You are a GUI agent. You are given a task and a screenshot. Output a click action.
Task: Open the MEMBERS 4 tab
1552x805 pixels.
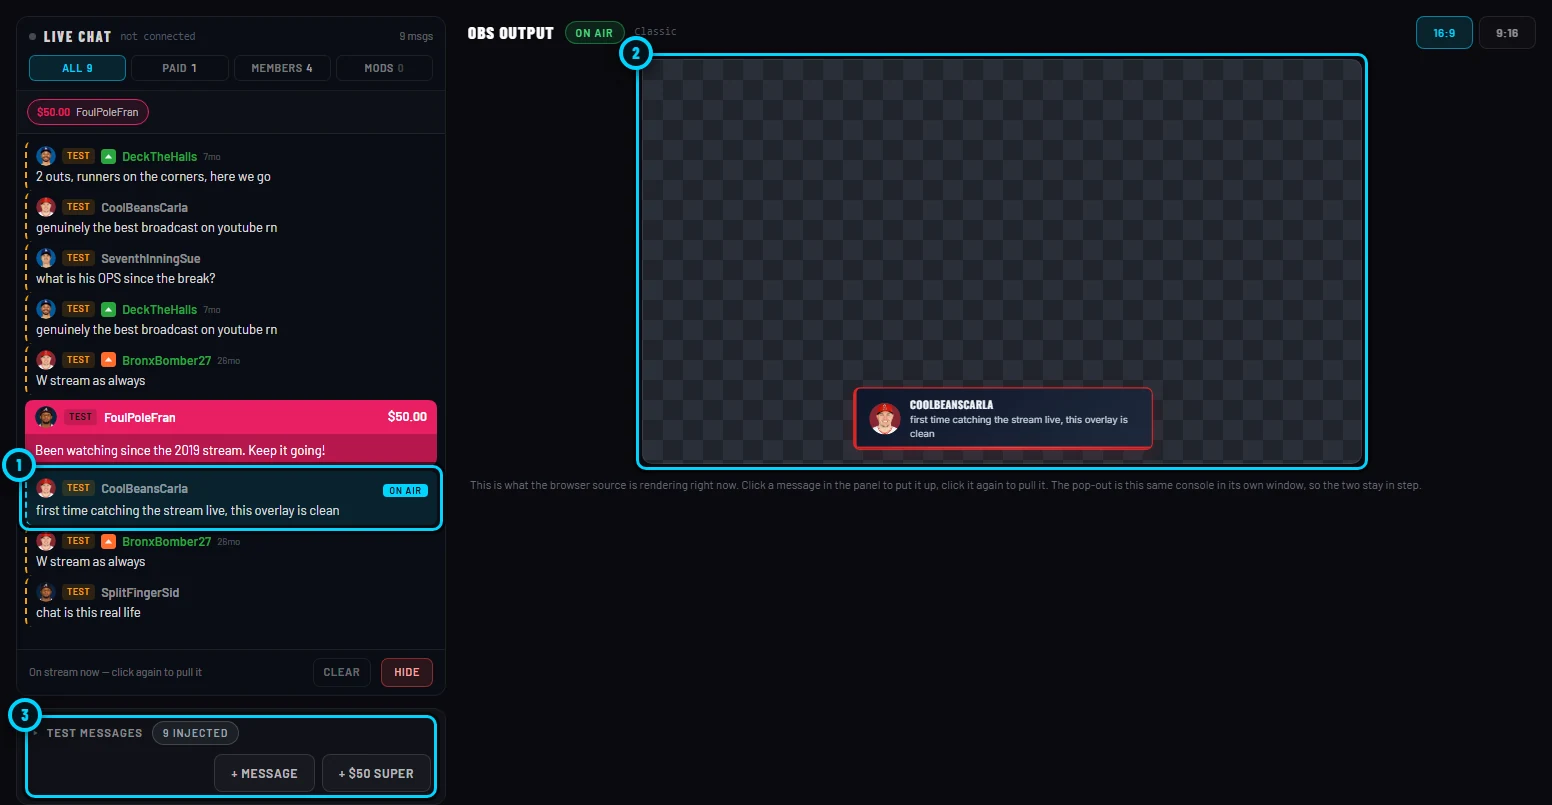coord(282,68)
